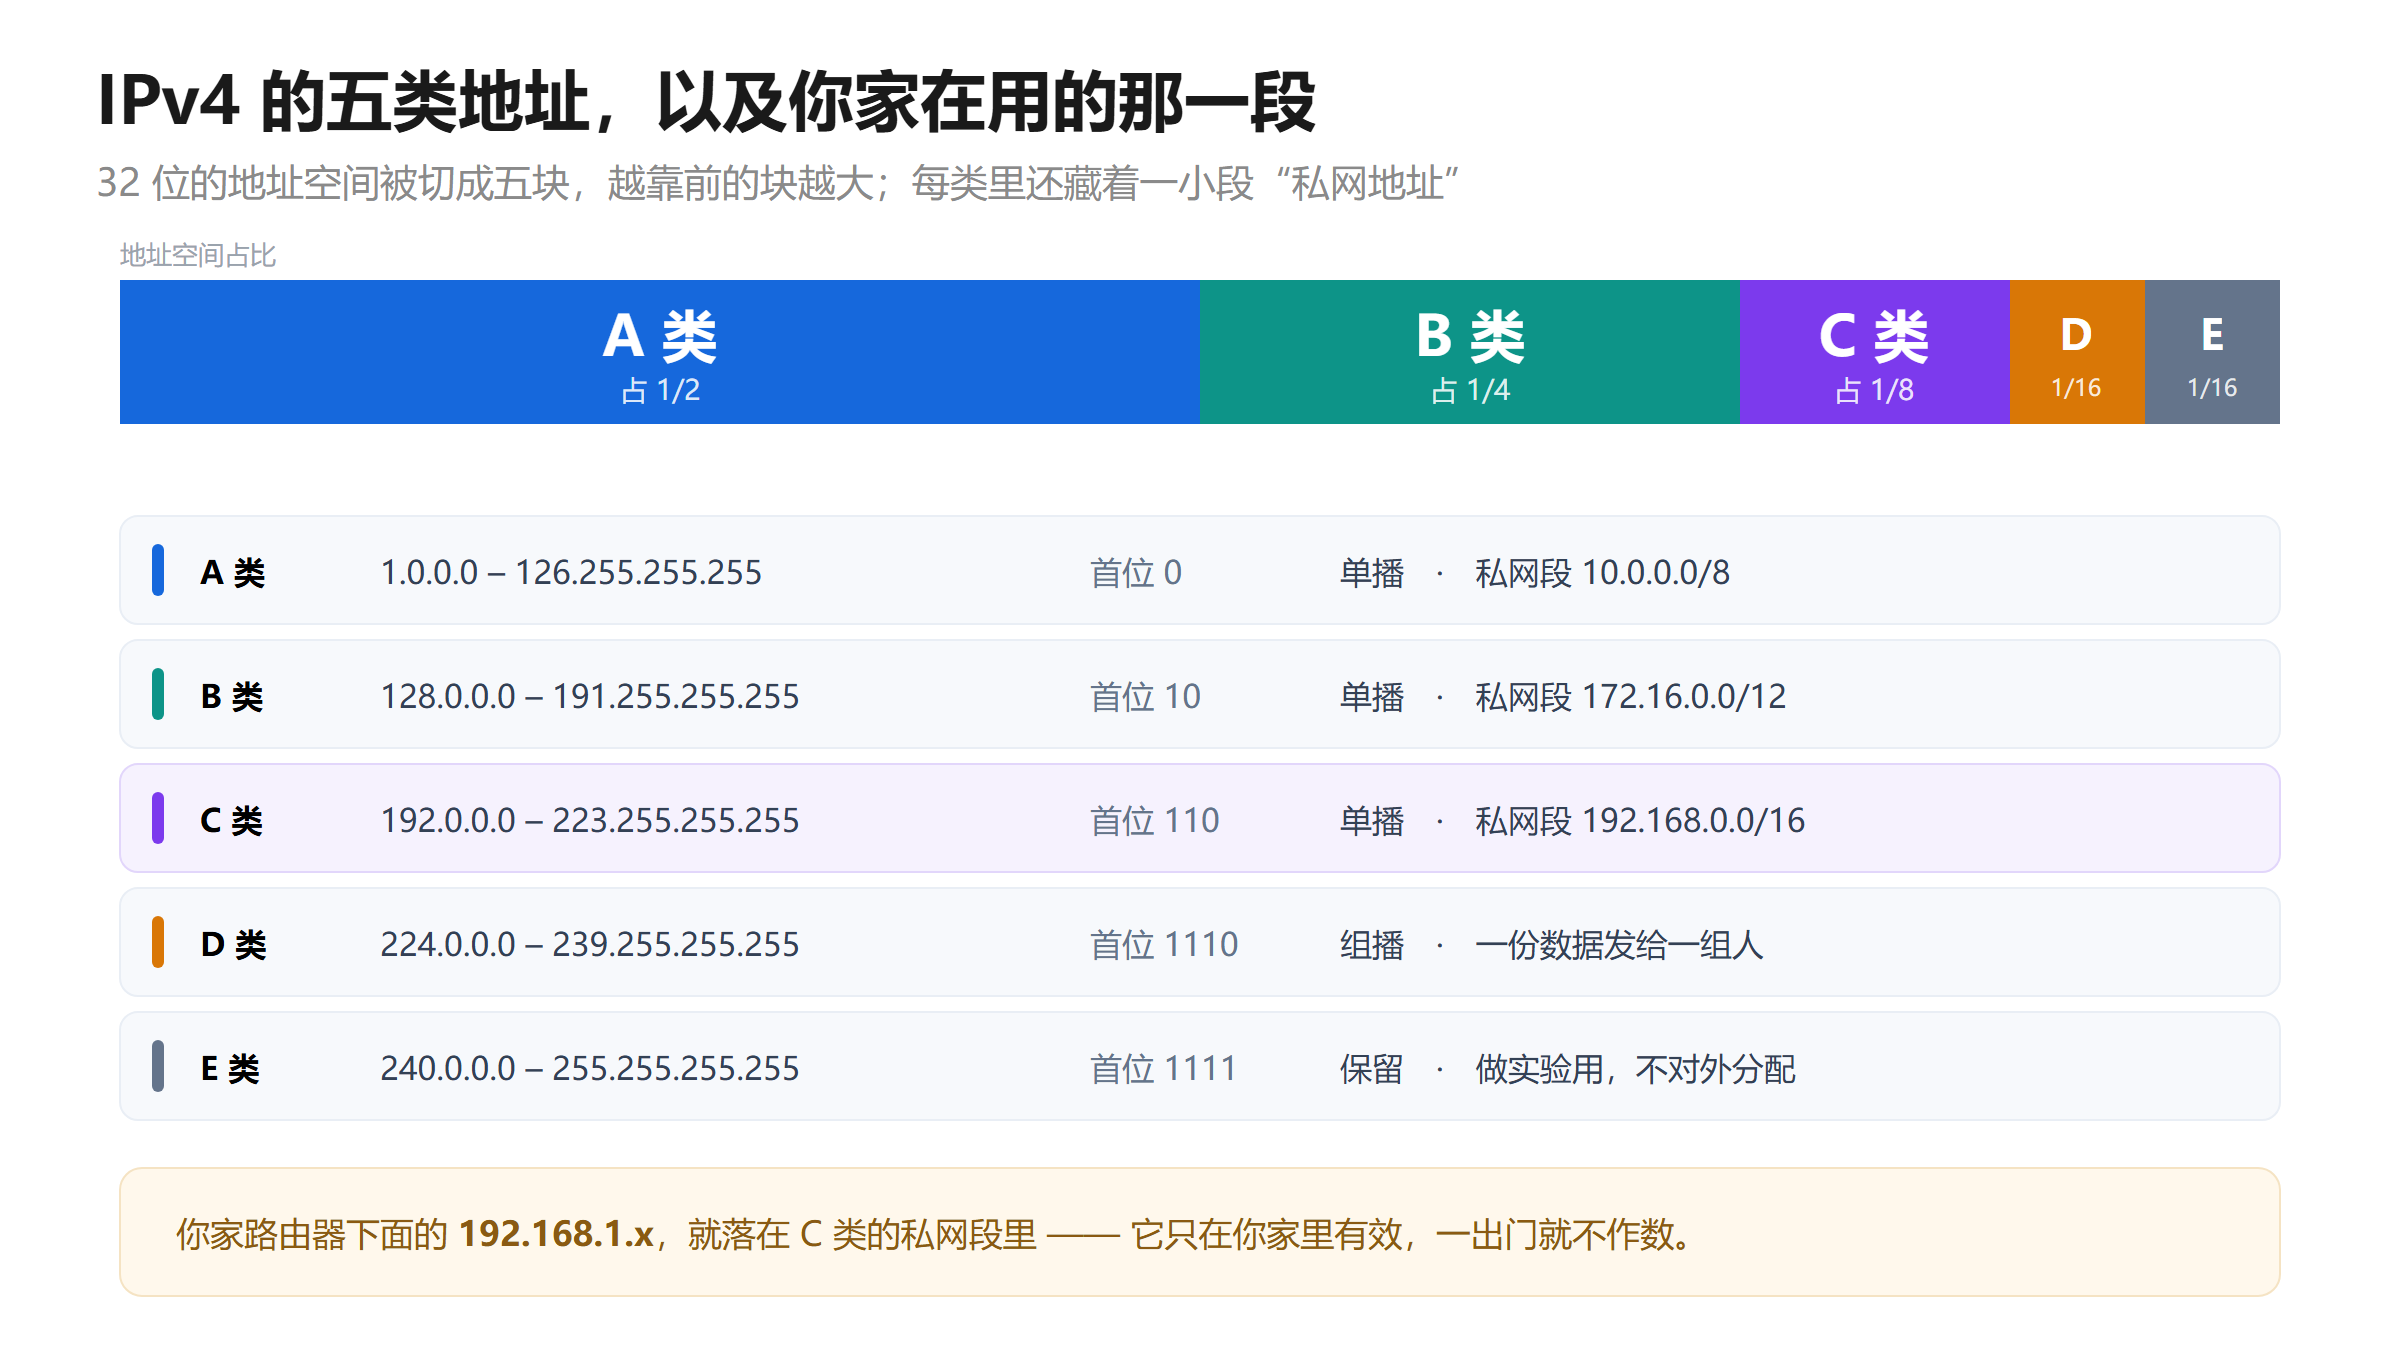Click 私网段 10.0.0.0/8
2400x1350 pixels.
coord(1602,572)
